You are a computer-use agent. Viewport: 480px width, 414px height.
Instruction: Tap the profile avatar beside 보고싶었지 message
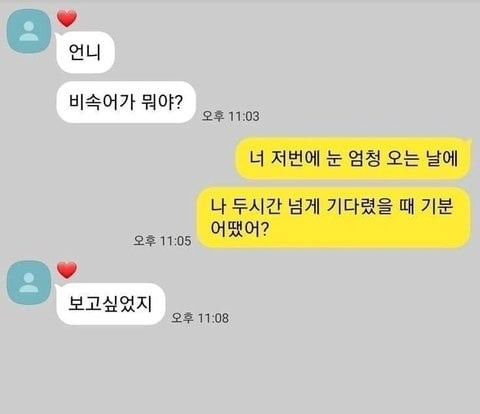click(29, 282)
